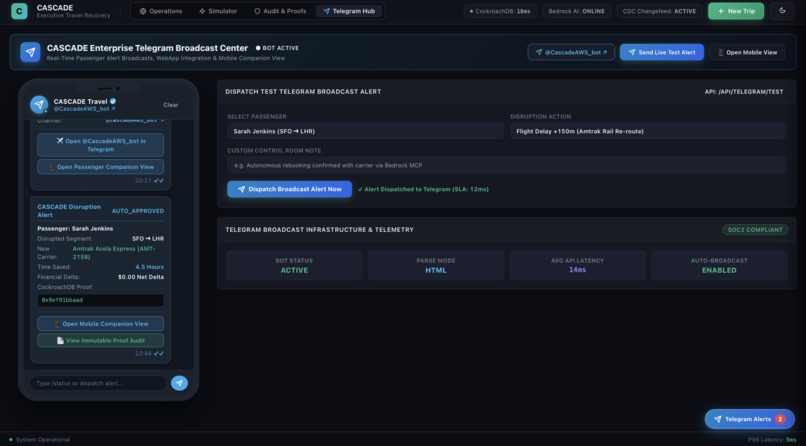Click Passenger: Sarah Jenkins line
806x446 pixels.
(x=75, y=228)
